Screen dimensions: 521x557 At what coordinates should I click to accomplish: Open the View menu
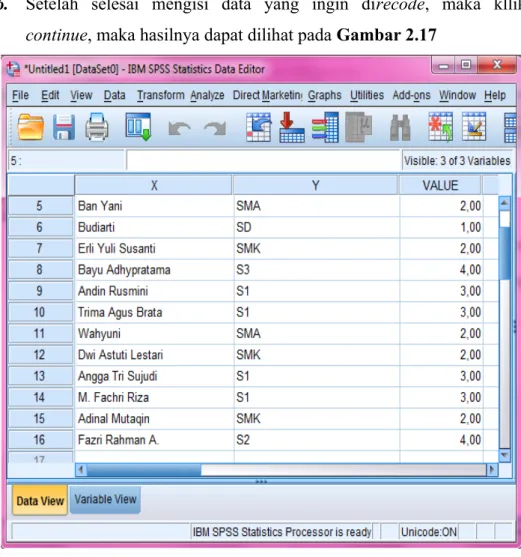(x=81, y=95)
